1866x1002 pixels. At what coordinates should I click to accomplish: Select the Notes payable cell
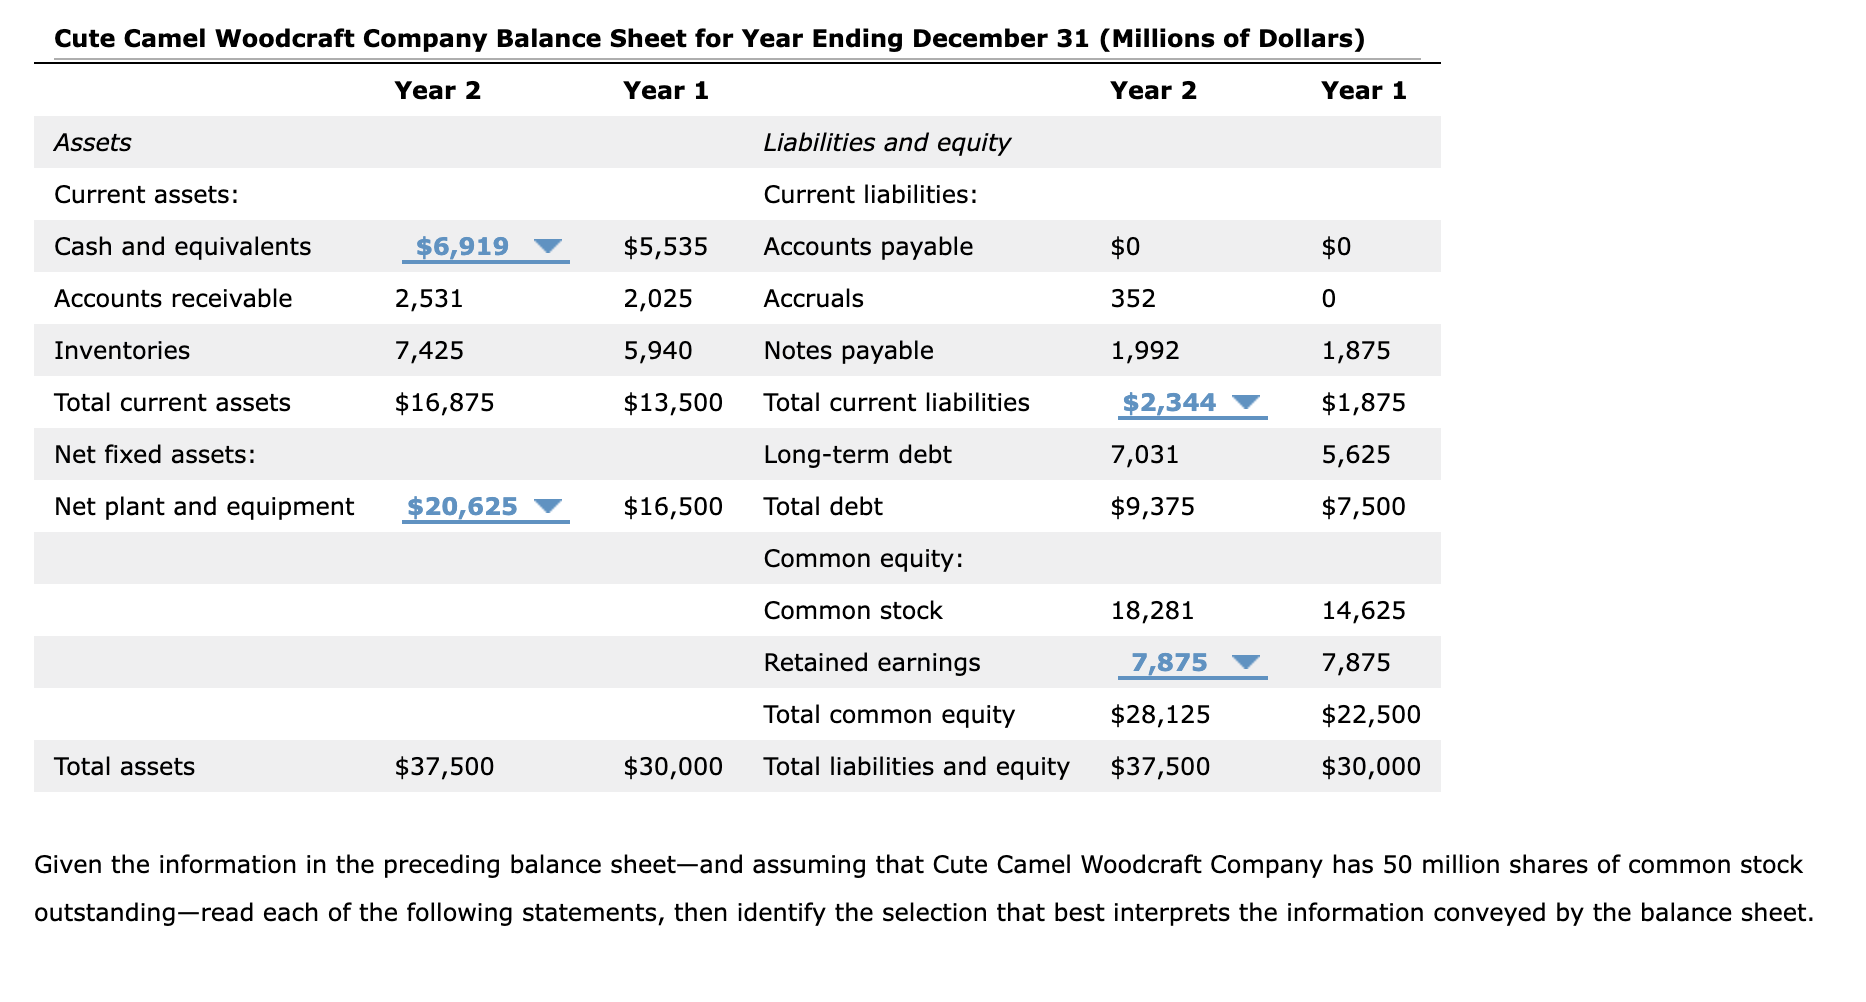click(849, 350)
